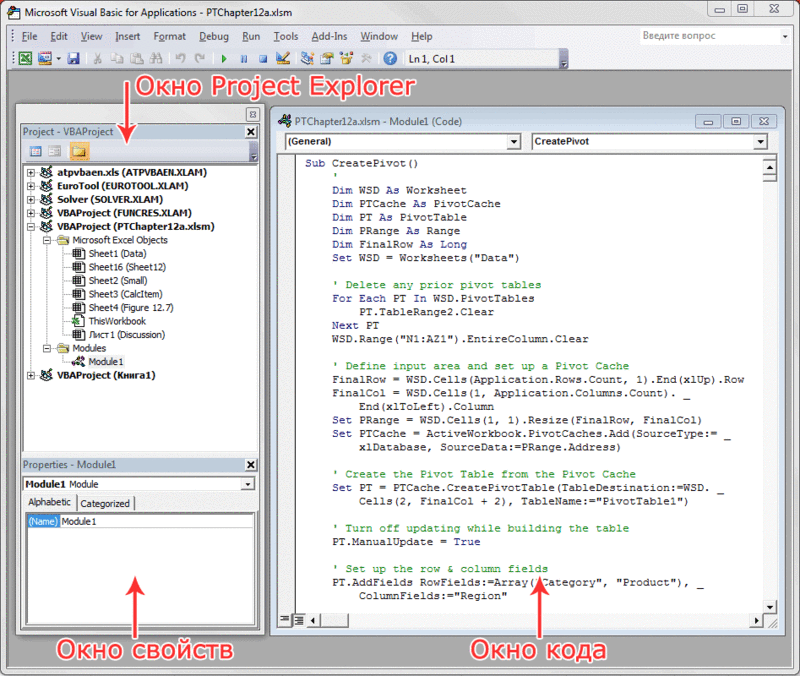
Task: Open the (General) object dropdown
Action: point(514,141)
